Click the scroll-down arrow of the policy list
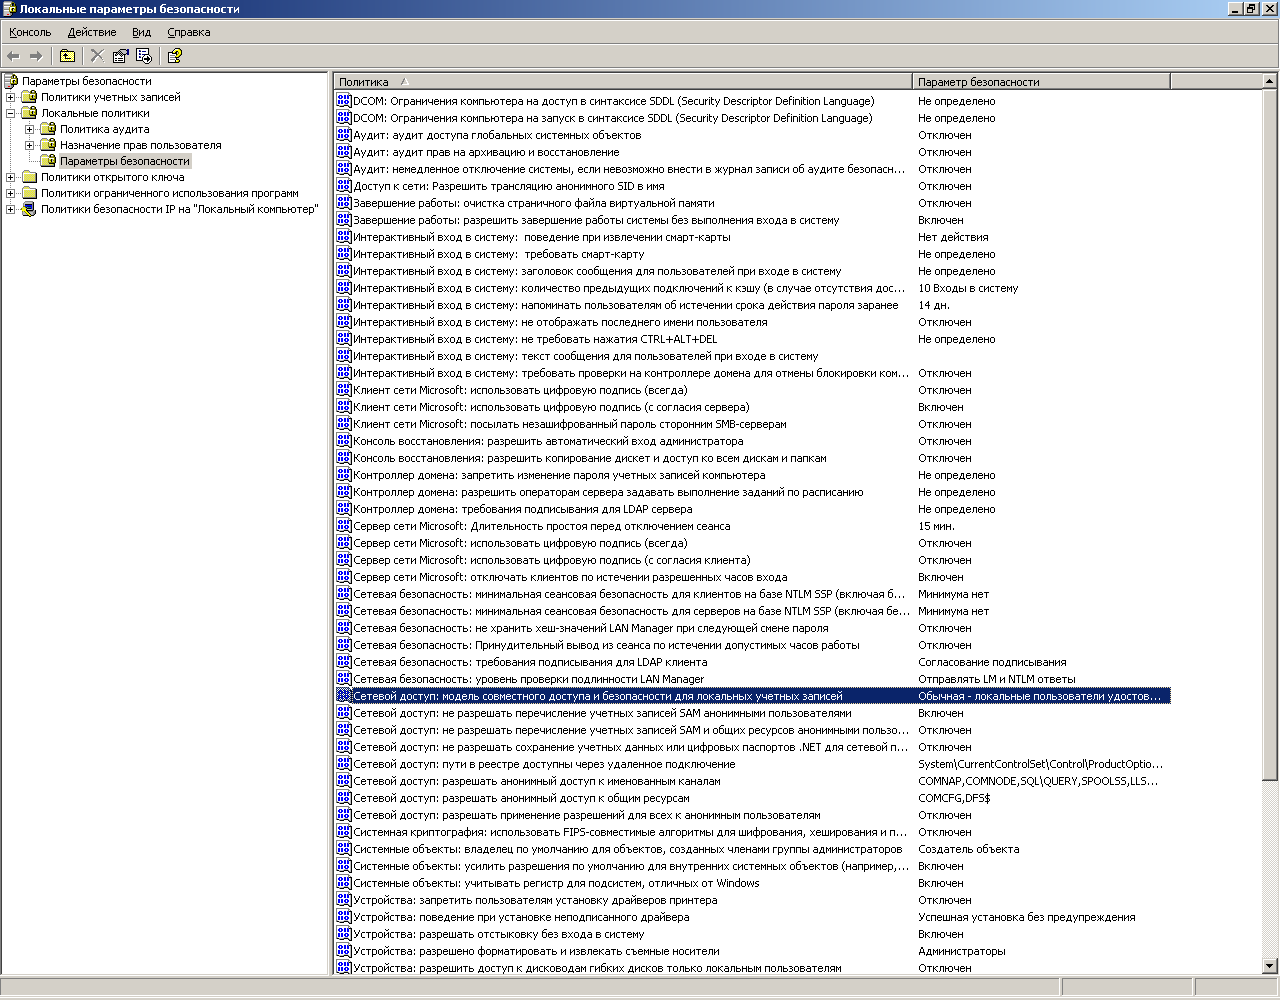 (x=1270, y=966)
